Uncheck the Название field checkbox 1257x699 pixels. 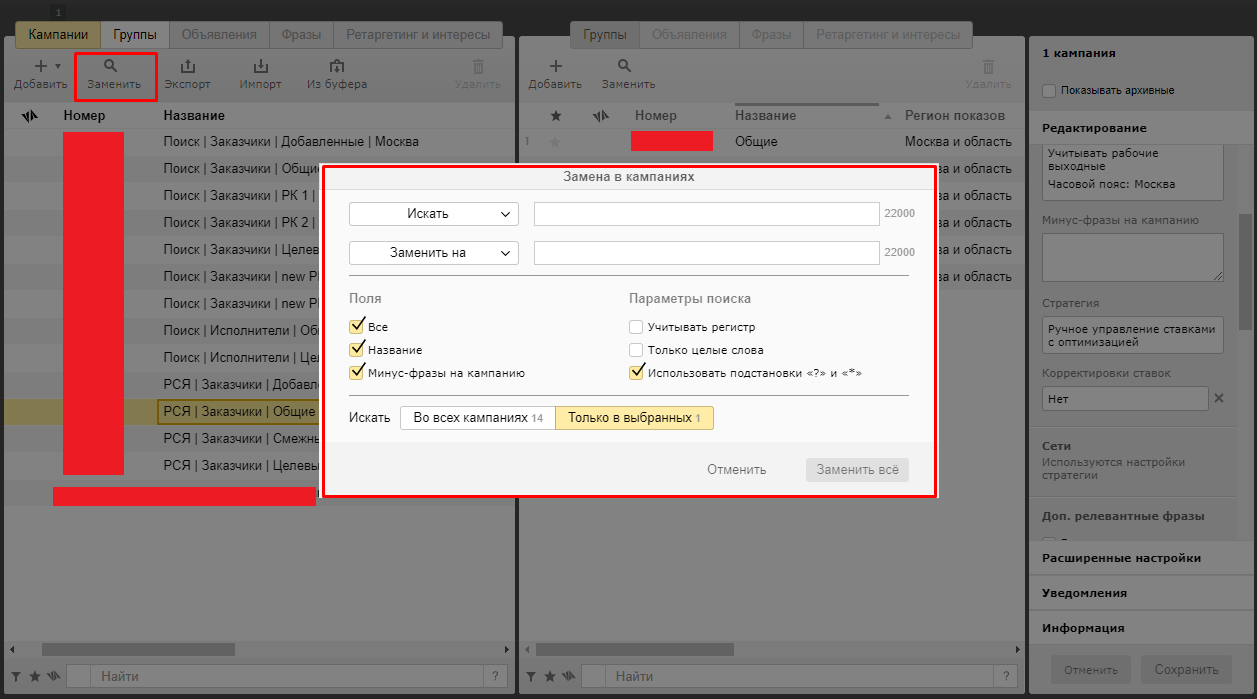click(x=356, y=349)
